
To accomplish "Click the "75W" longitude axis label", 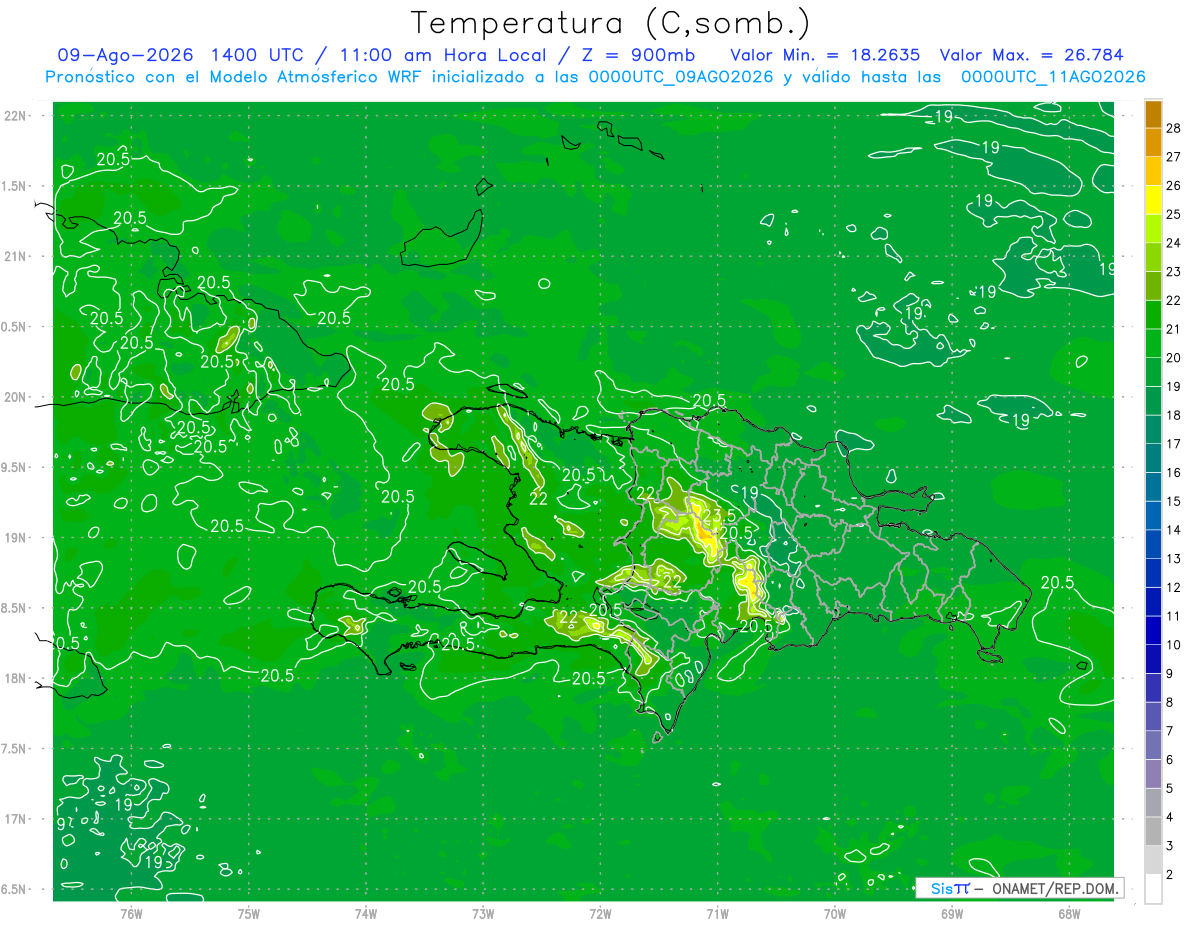I will point(248,914).
